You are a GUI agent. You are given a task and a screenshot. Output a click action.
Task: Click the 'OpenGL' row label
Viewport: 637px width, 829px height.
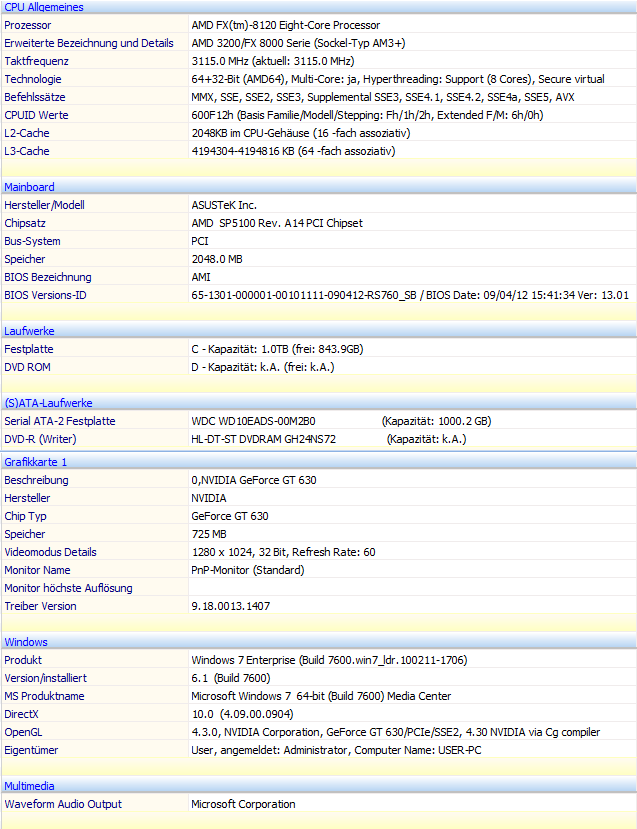pos(23,731)
